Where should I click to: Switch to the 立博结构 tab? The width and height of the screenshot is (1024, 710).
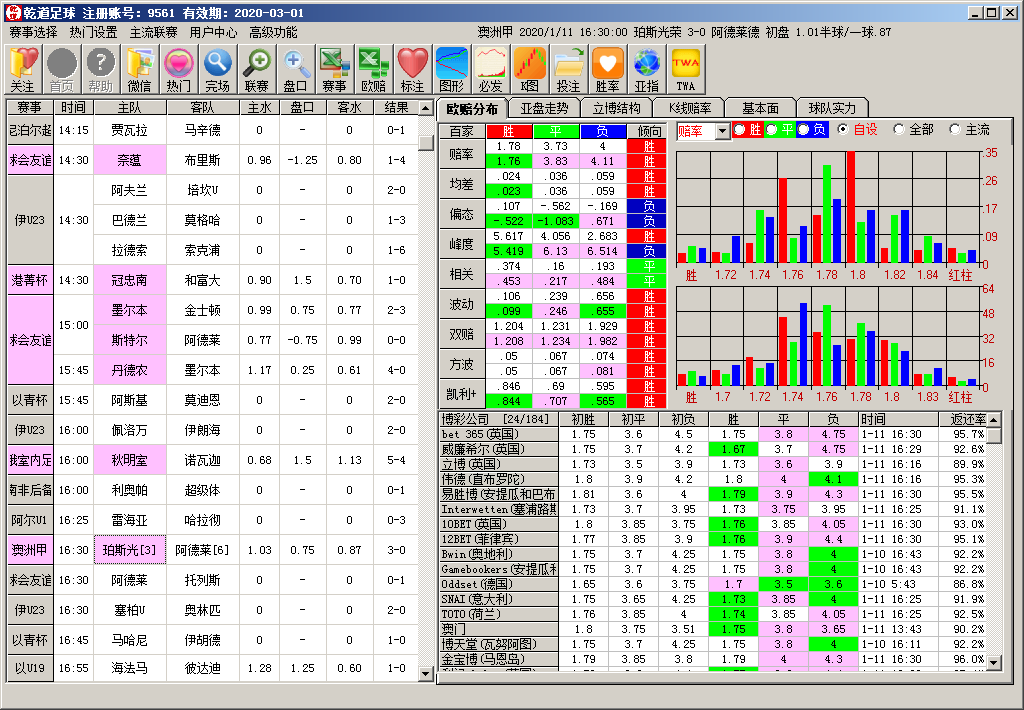616,108
